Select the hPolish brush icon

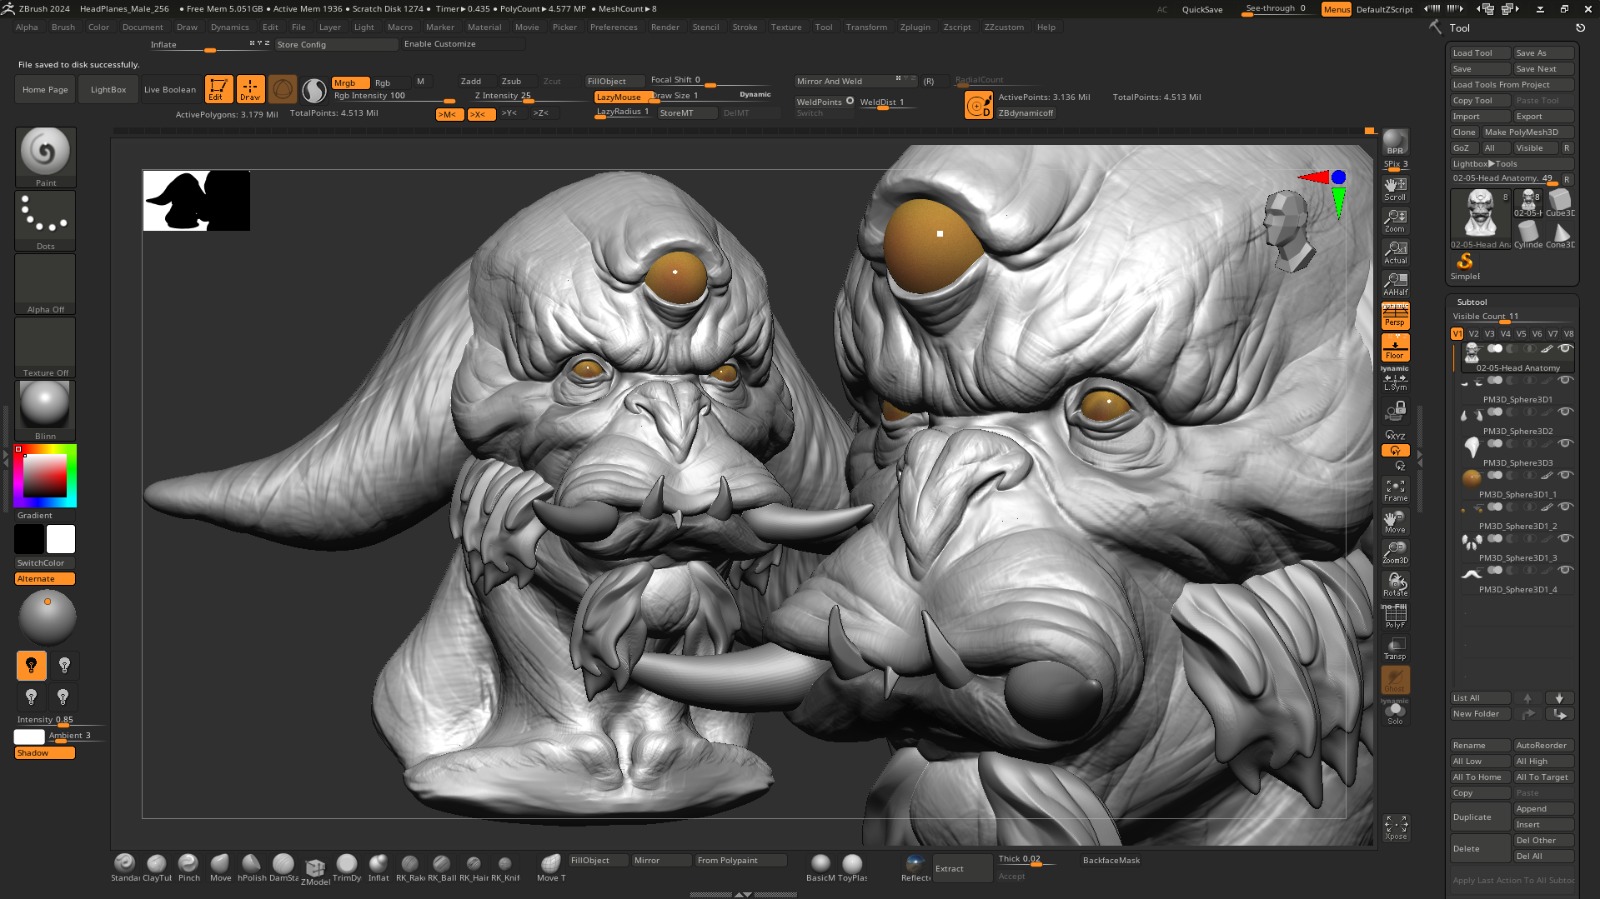click(251, 864)
